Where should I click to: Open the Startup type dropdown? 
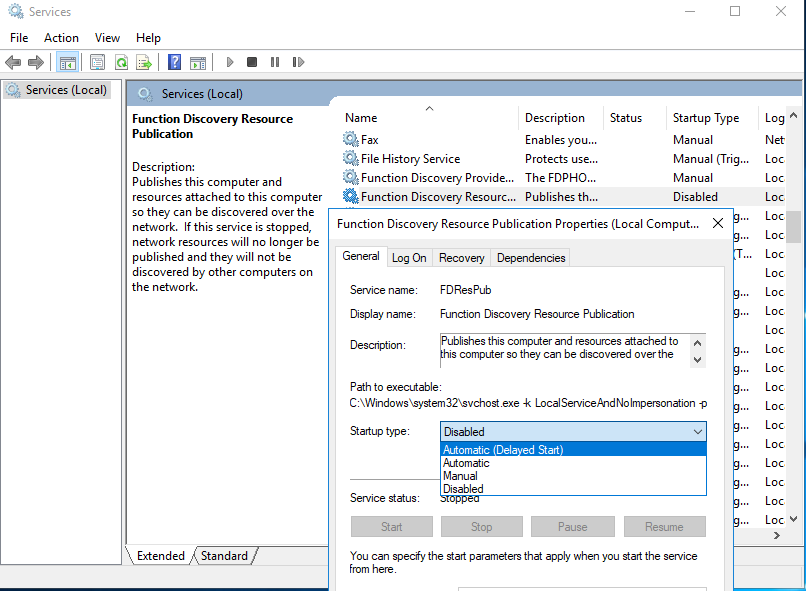[696, 431]
